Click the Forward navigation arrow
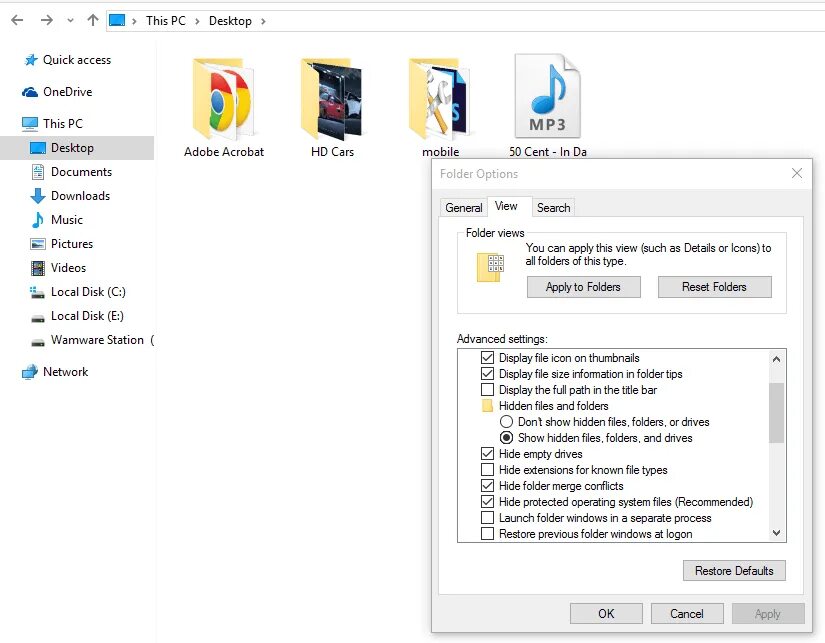This screenshot has width=825, height=643. [47, 21]
